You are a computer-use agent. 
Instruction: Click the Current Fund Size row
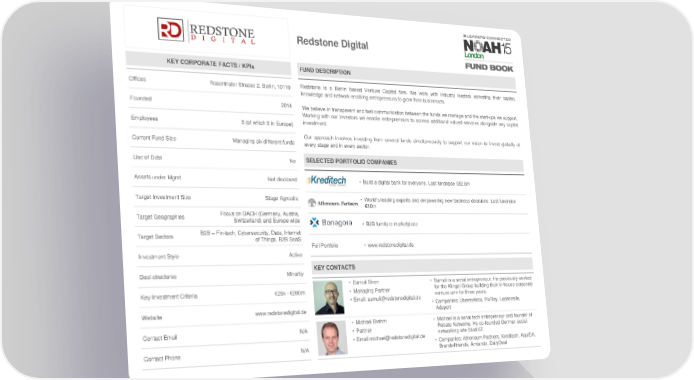pos(214,139)
